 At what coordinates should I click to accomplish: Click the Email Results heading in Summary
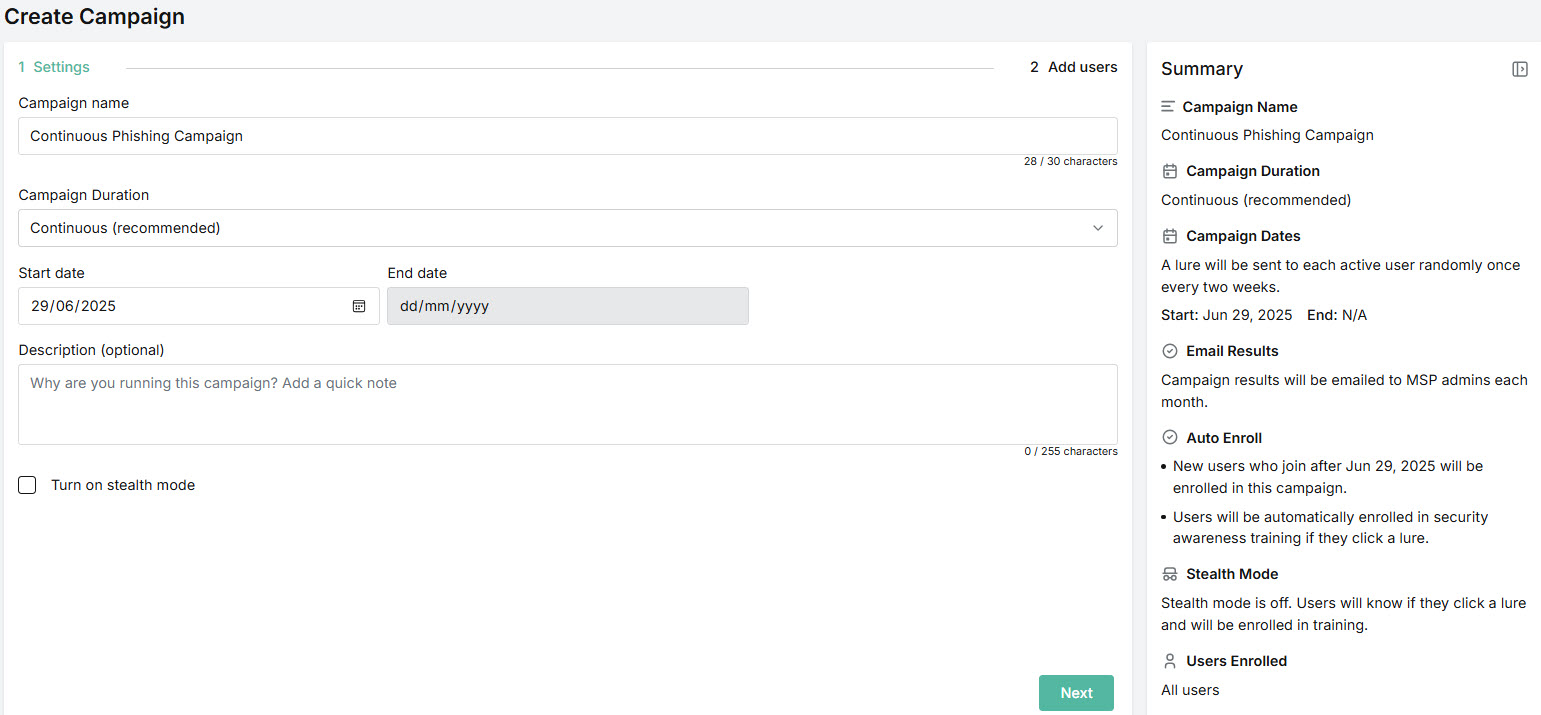1232,351
